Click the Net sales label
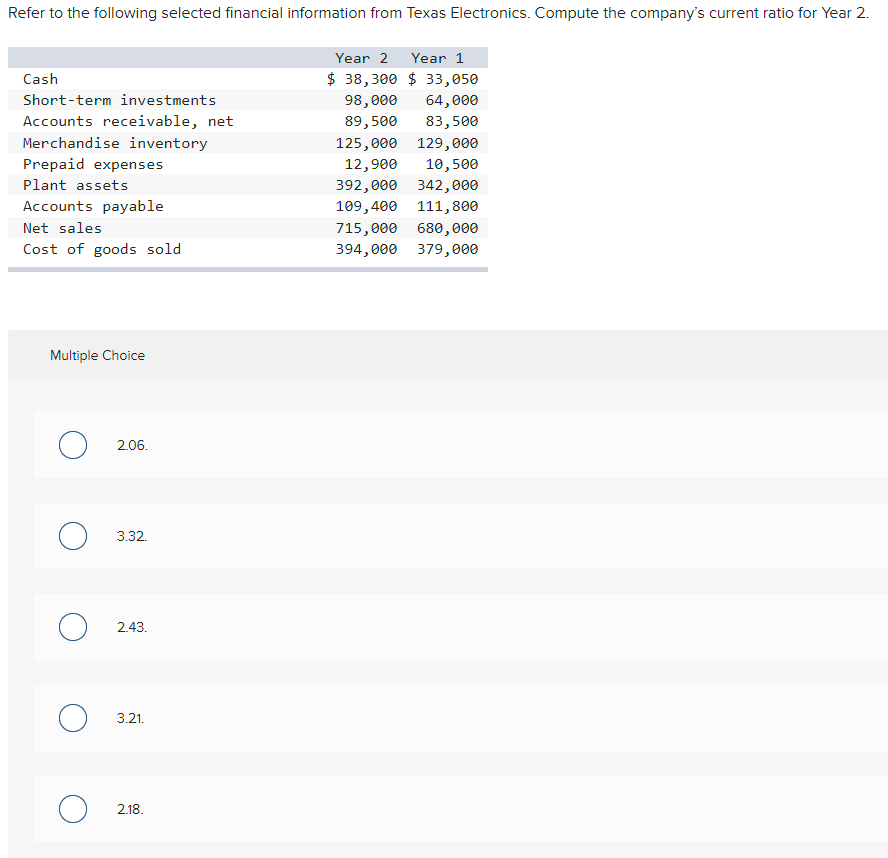The height and width of the screenshot is (858, 888). 62,228
